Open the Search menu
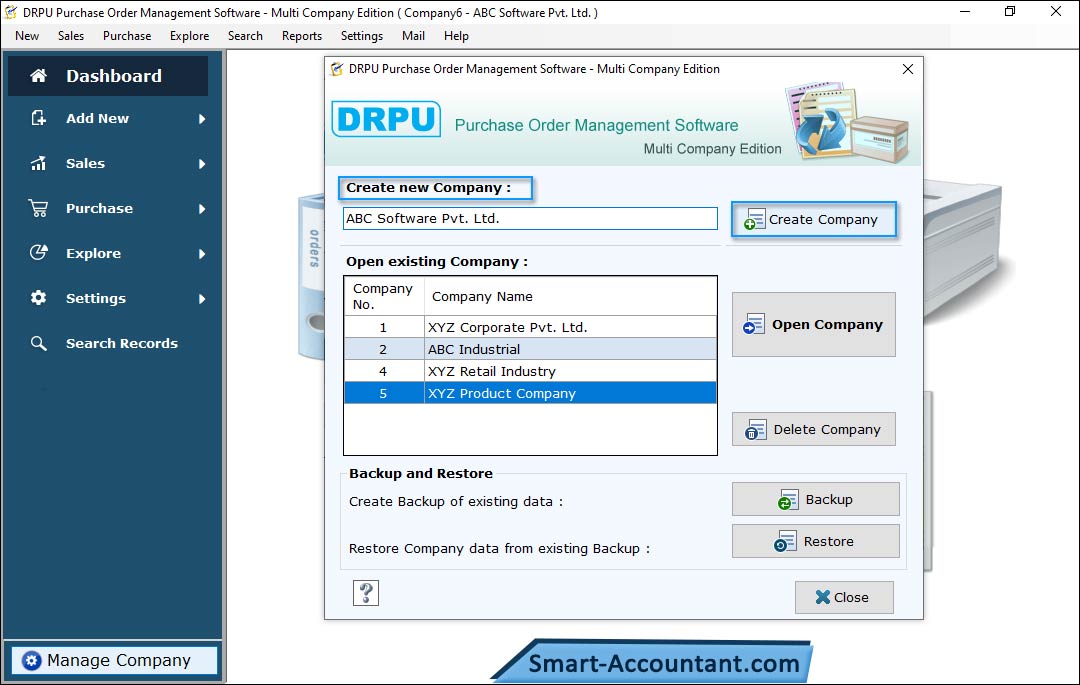 (x=245, y=36)
